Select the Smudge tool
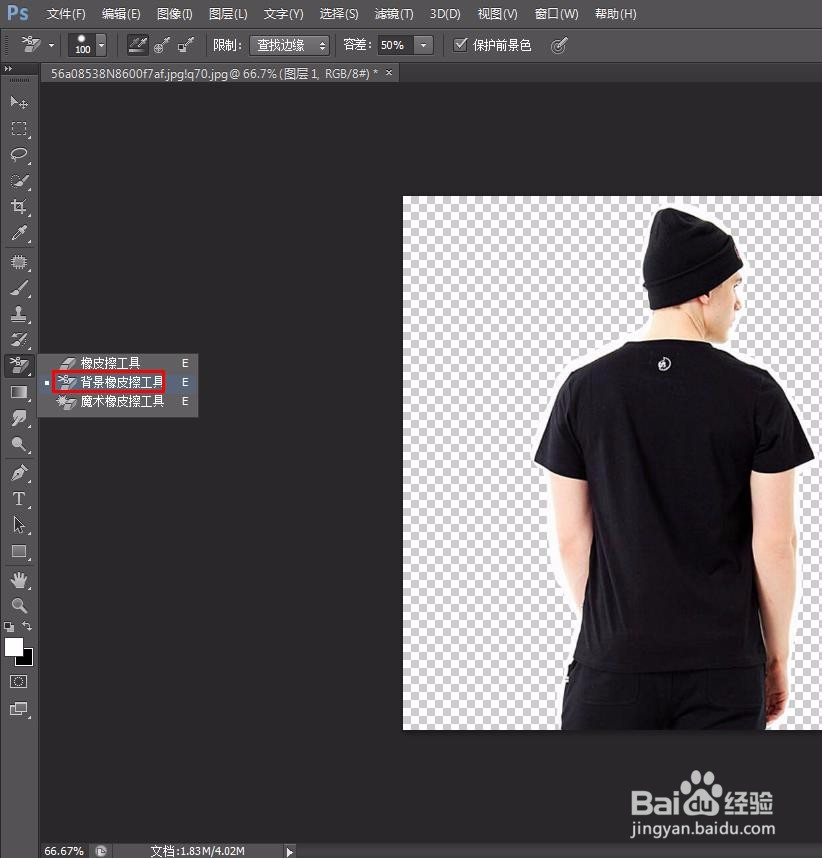The width and height of the screenshot is (822, 858). (x=19, y=419)
